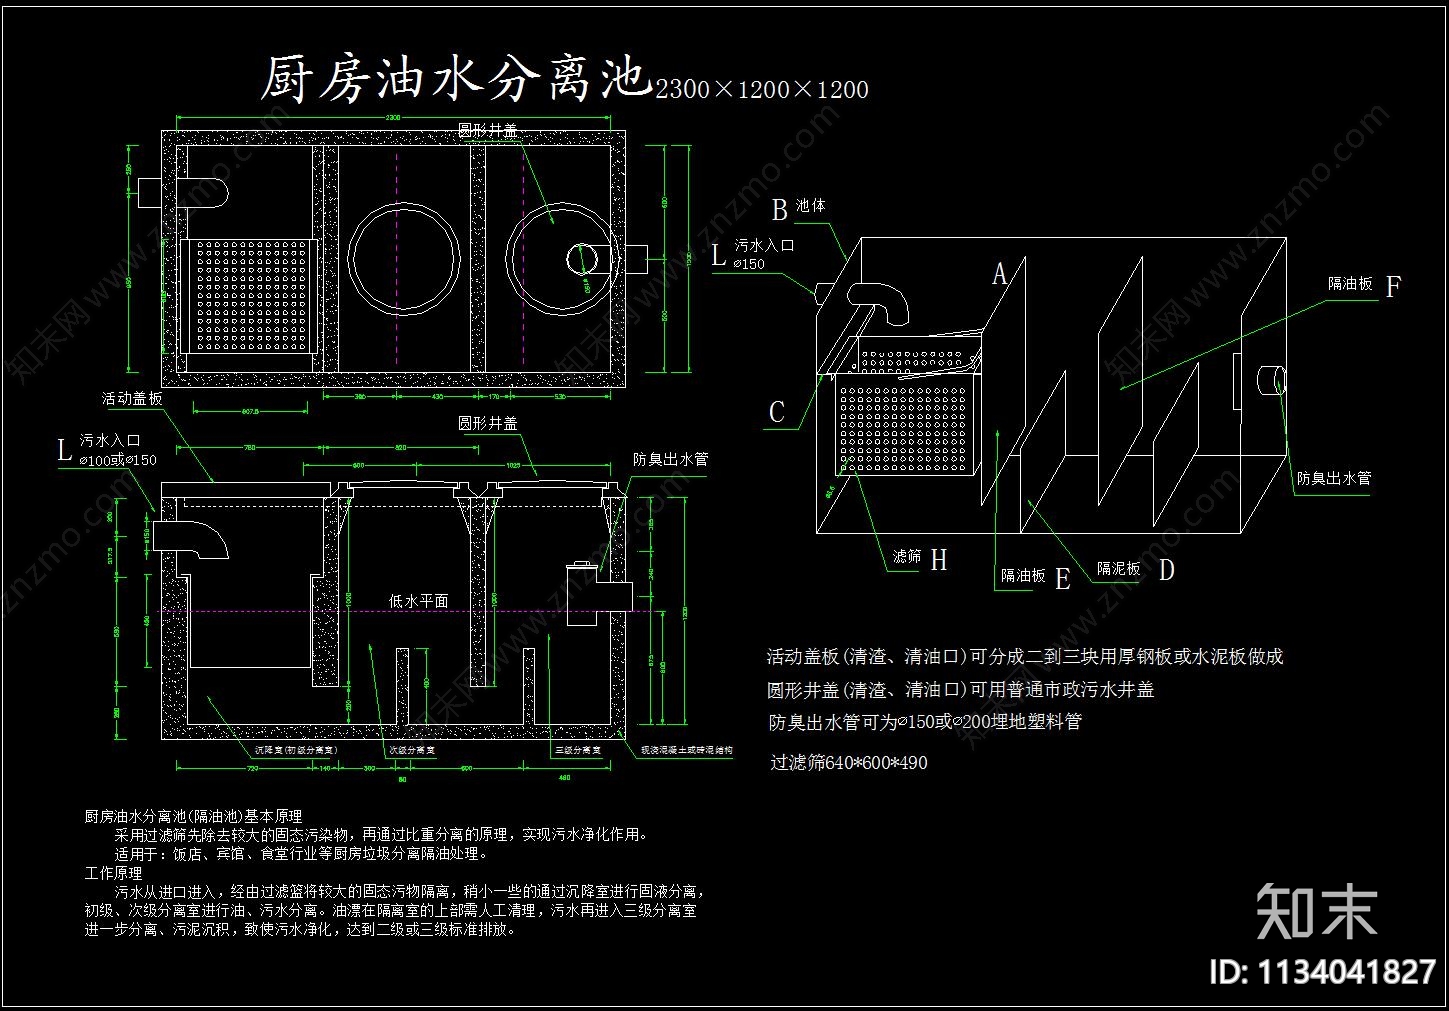Select the dimension text 2300×1200×1200
The height and width of the screenshot is (1011, 1449).
(x=762, y=90)
